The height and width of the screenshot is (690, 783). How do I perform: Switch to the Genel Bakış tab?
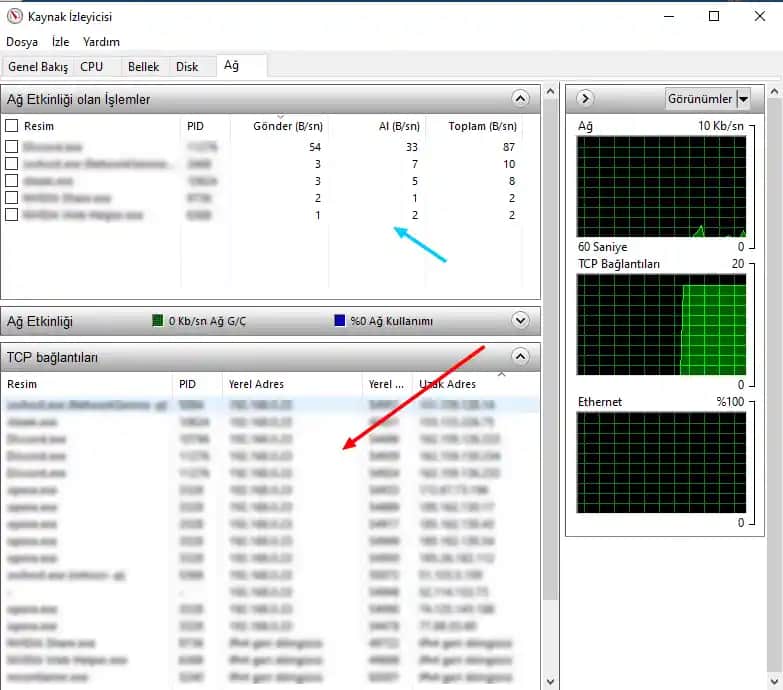pos(38,67)
